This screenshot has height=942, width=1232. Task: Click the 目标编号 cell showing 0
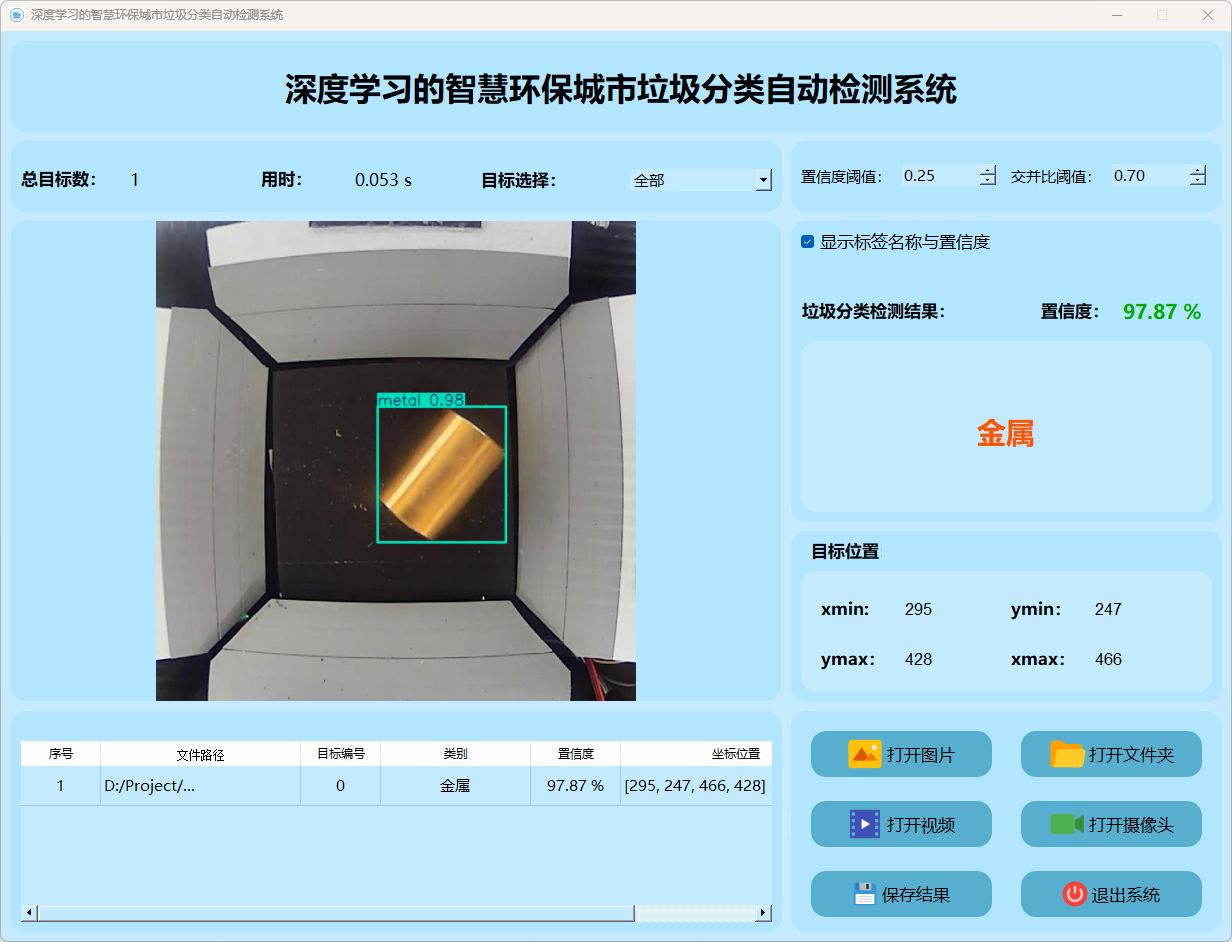tap(341, 786)
